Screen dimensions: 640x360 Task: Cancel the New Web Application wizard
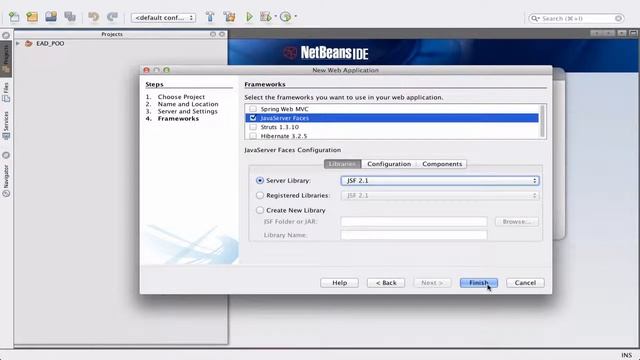click(x=525, y=283)
